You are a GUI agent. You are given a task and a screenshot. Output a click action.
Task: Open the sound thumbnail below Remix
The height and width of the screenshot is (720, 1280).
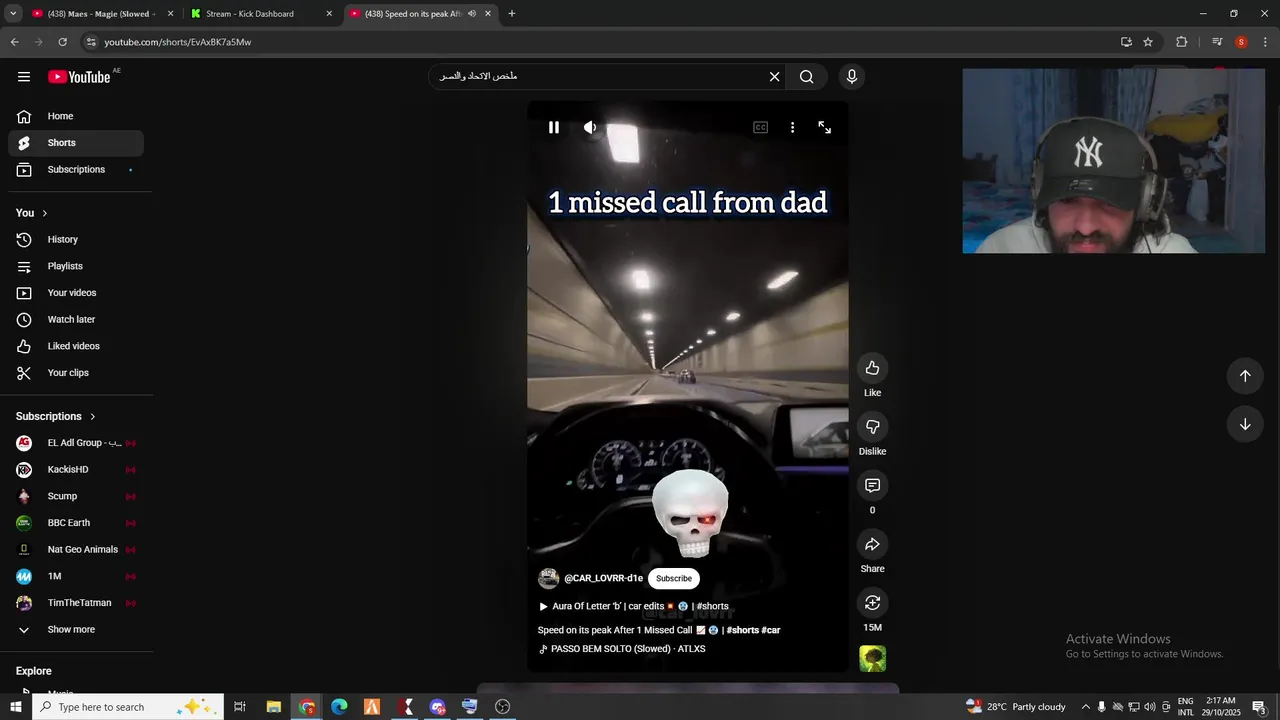click(x=872, y=659)
